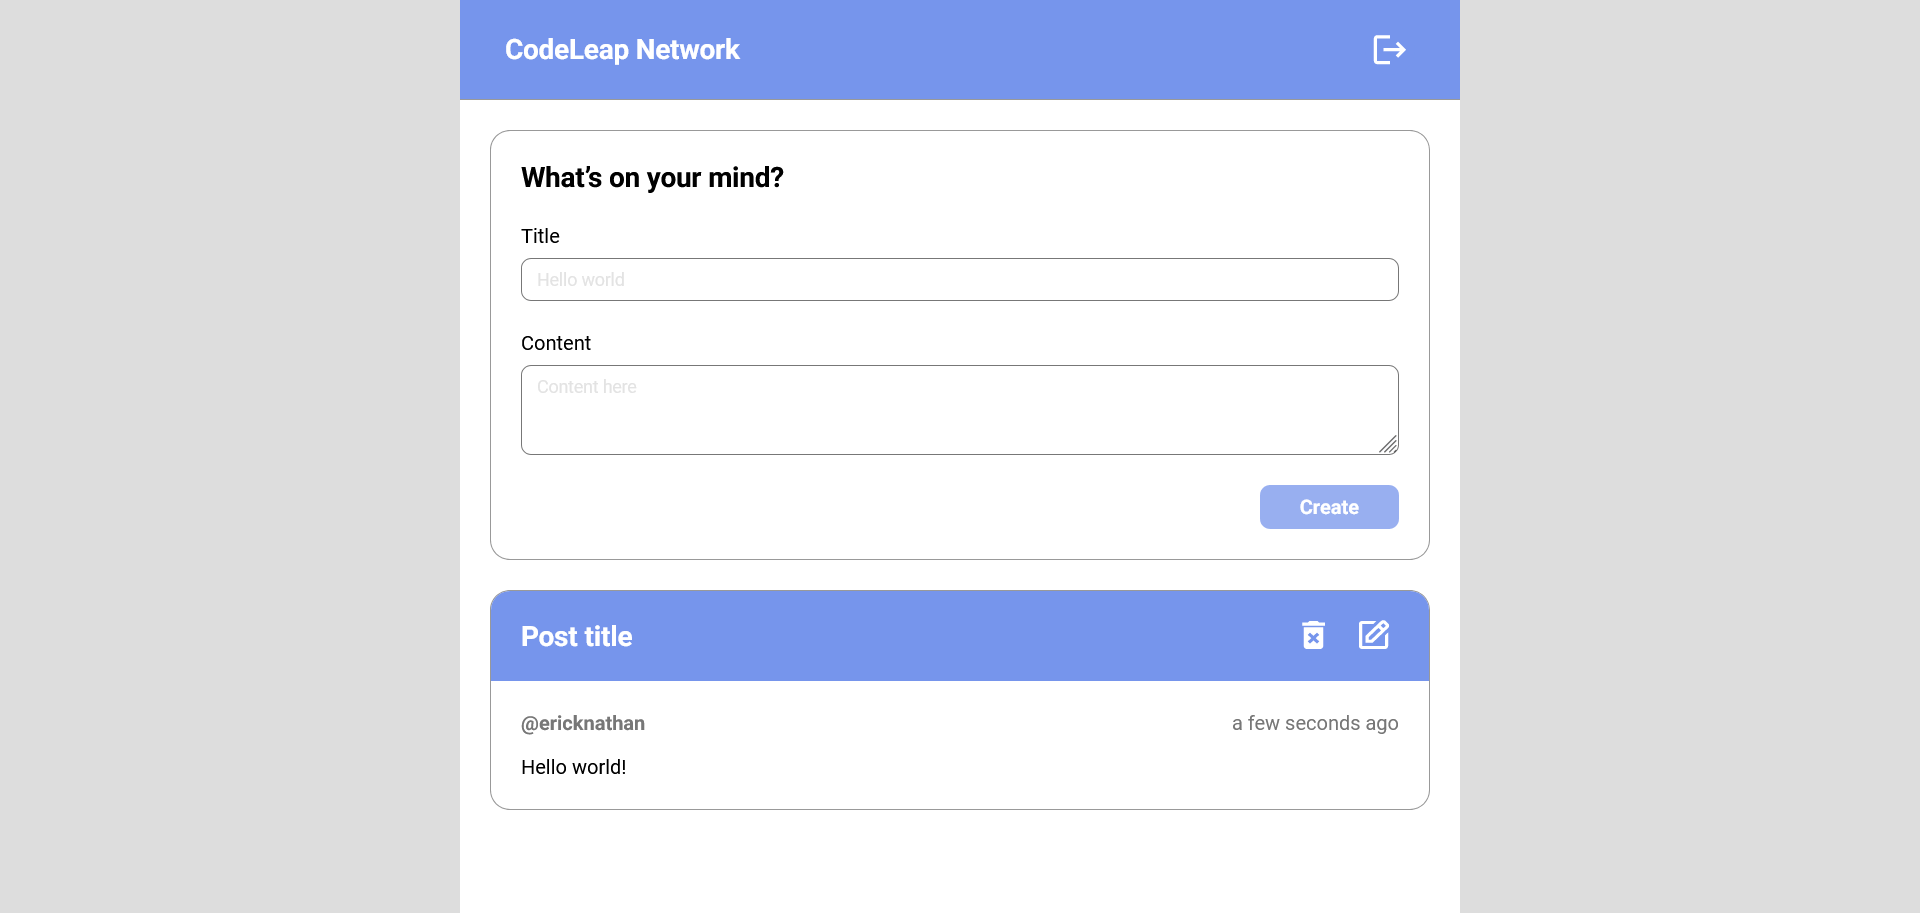Image resolution: width=1920 pixels, height=913 pixels.
Task: Click the blue post header between title and icons
Action: click(960, 636)
